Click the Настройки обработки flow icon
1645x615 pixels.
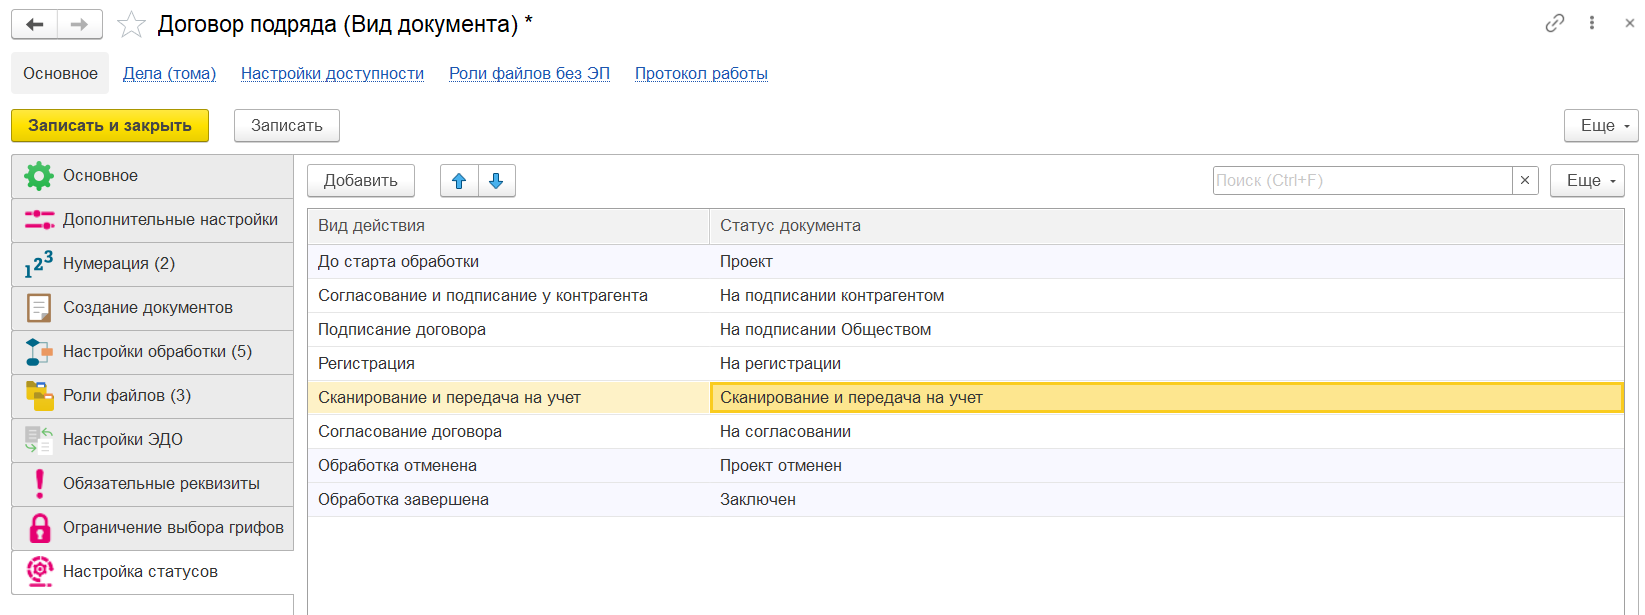tap(39, 352)
